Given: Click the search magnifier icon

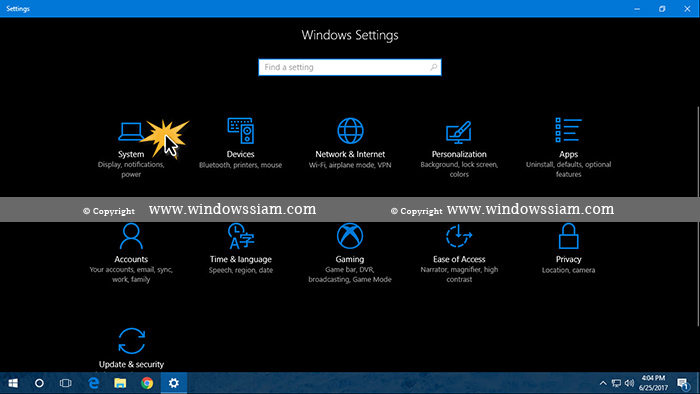Looking at the screenshot, I should 433,67.
